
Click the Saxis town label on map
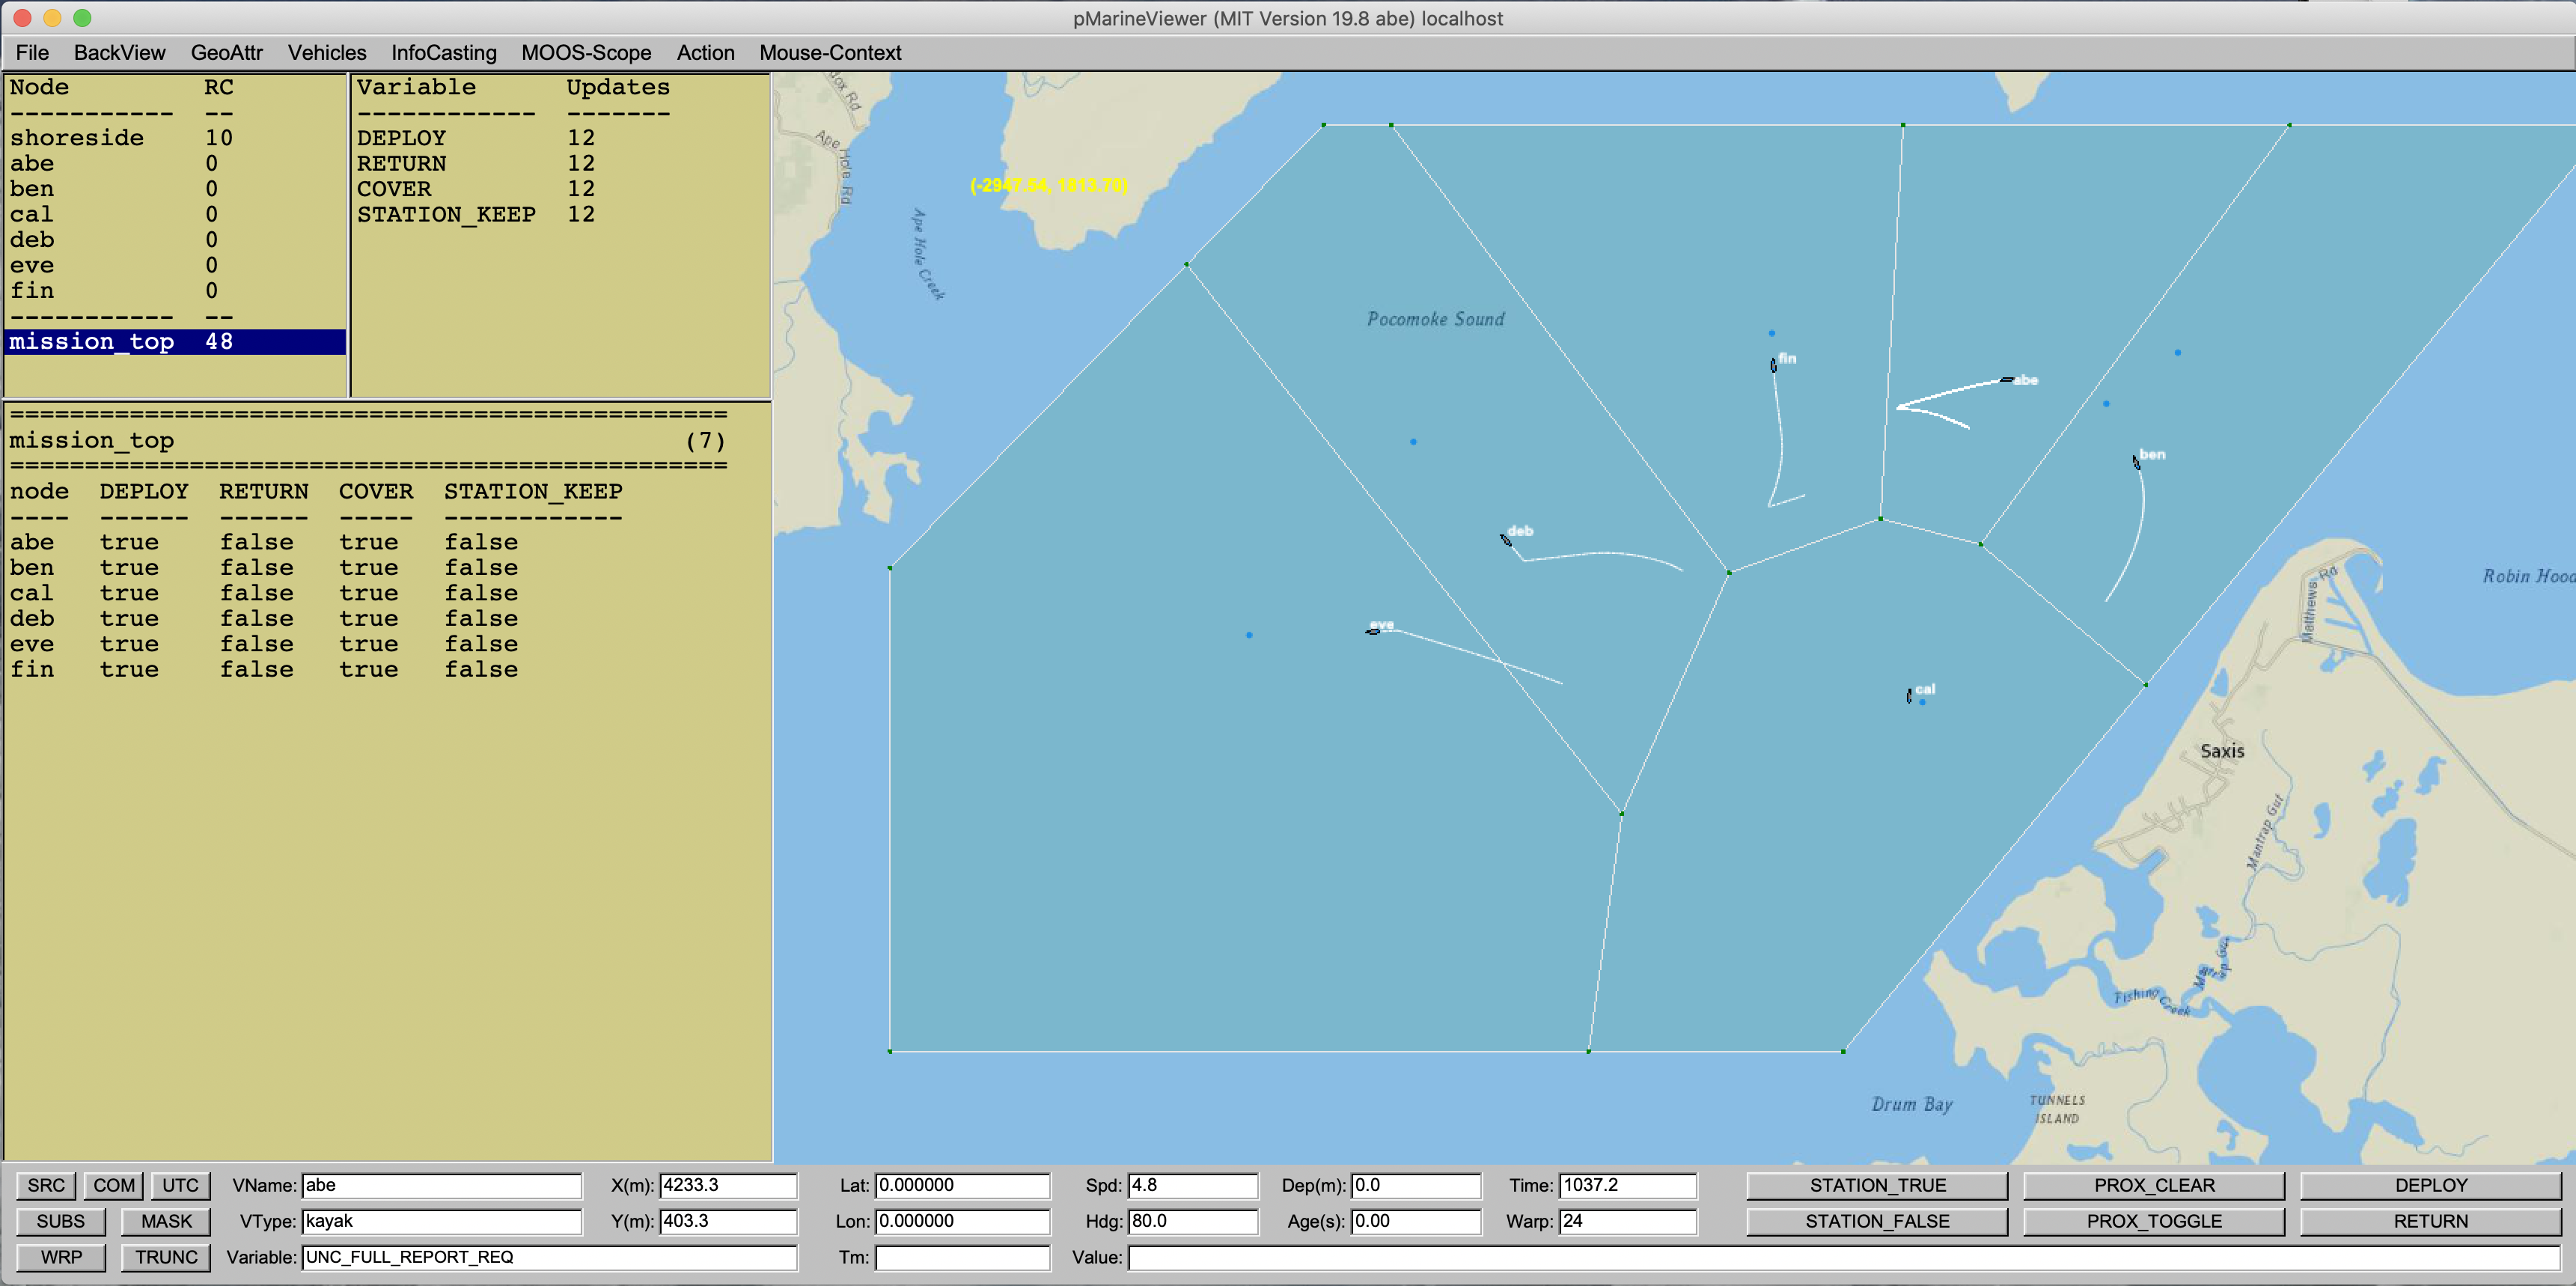(x=2222, y=751)
